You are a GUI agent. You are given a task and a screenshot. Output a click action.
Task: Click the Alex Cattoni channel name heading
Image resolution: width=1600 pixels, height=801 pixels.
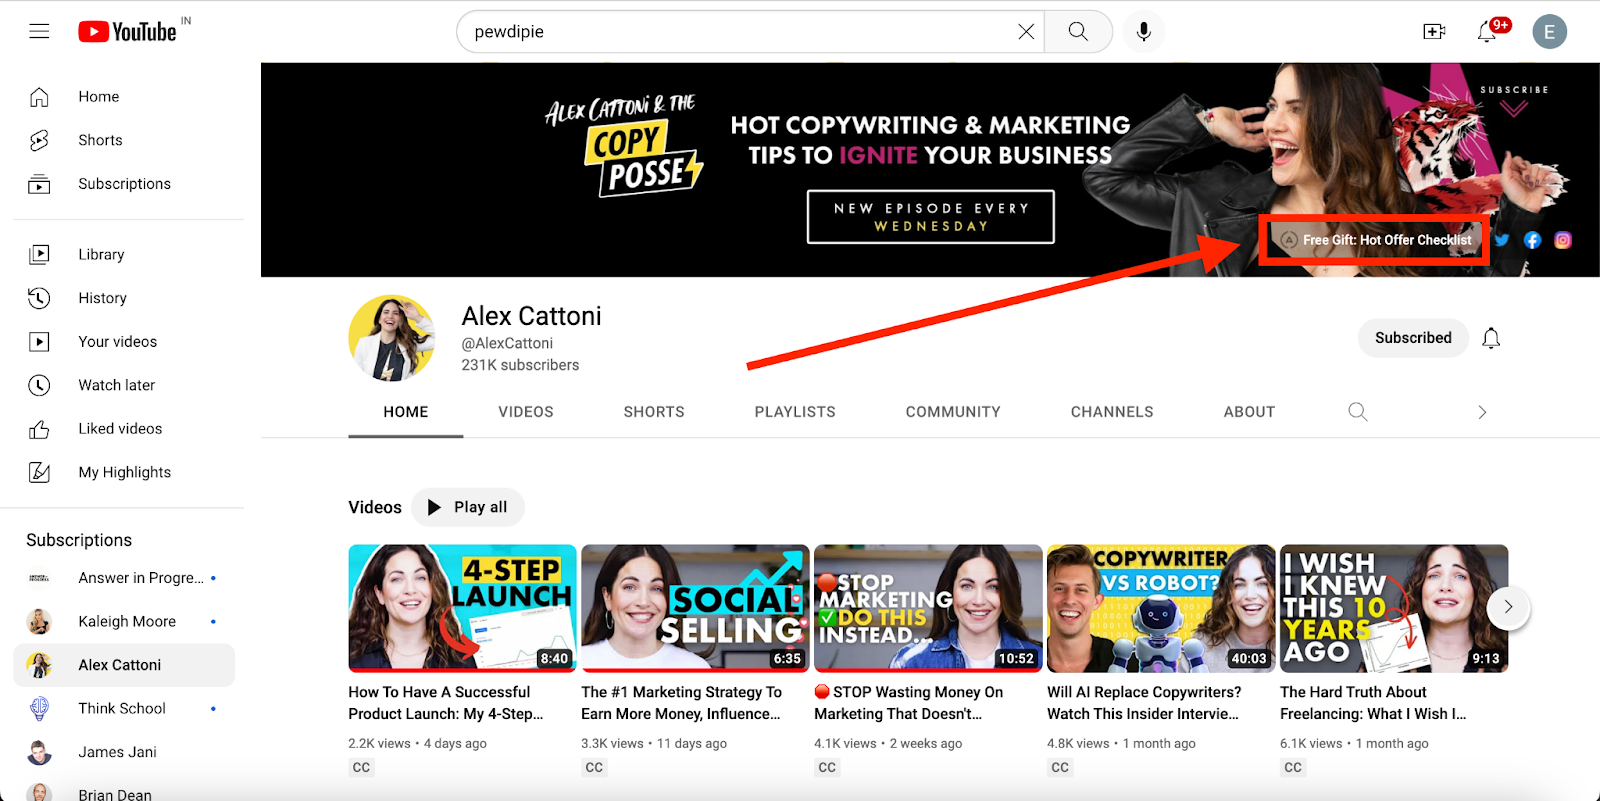pos(532,316)
